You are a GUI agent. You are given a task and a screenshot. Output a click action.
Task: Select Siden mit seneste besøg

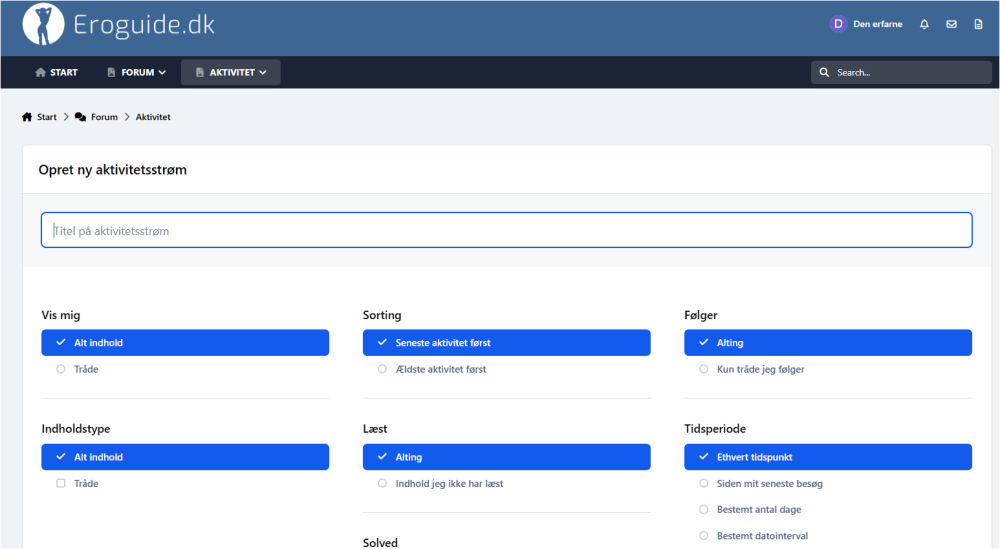[x=761, y=483]
